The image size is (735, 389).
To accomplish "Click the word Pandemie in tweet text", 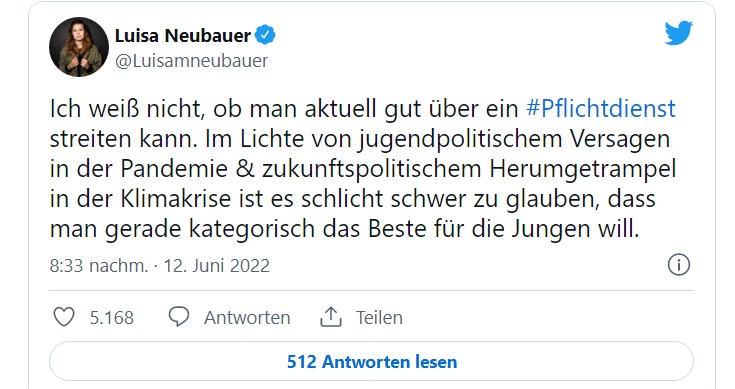I will click(174, 169).
